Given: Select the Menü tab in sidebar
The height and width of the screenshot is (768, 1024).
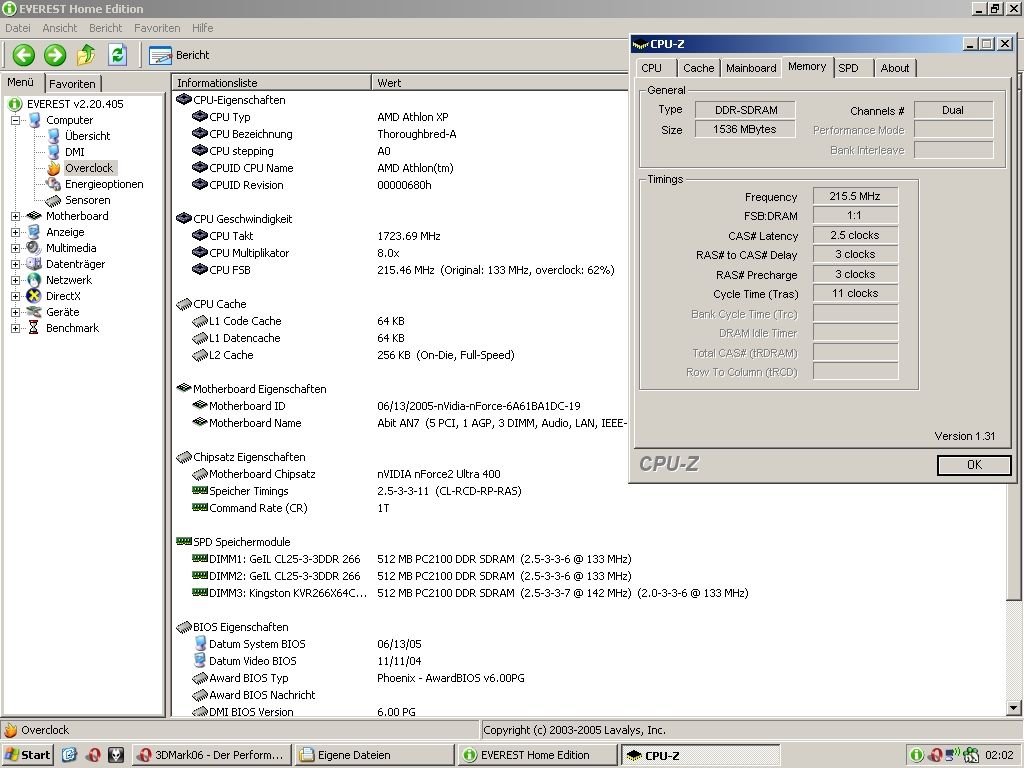Looking at the screenshot, I should point(21,82).
